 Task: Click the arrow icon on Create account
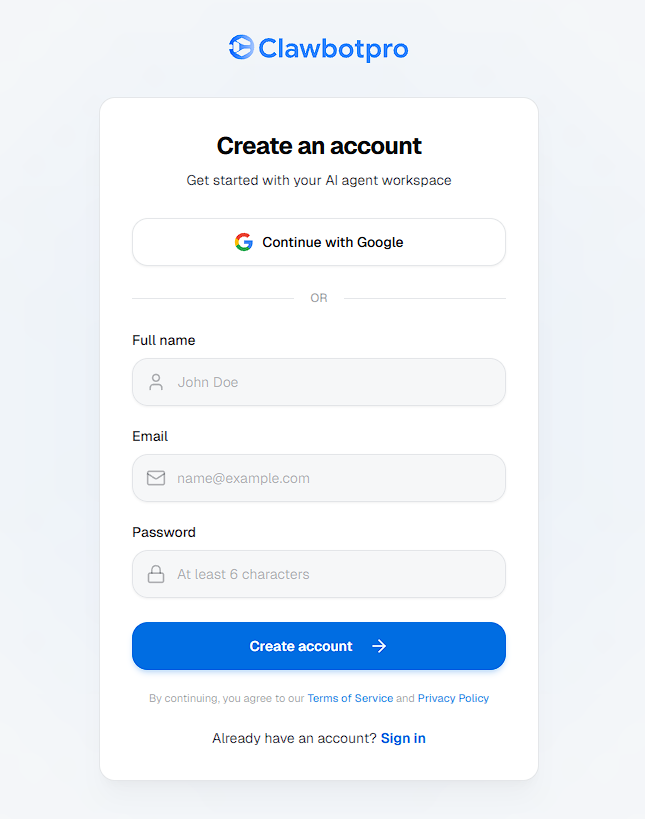pyautogui.click(x=379, y=646)
